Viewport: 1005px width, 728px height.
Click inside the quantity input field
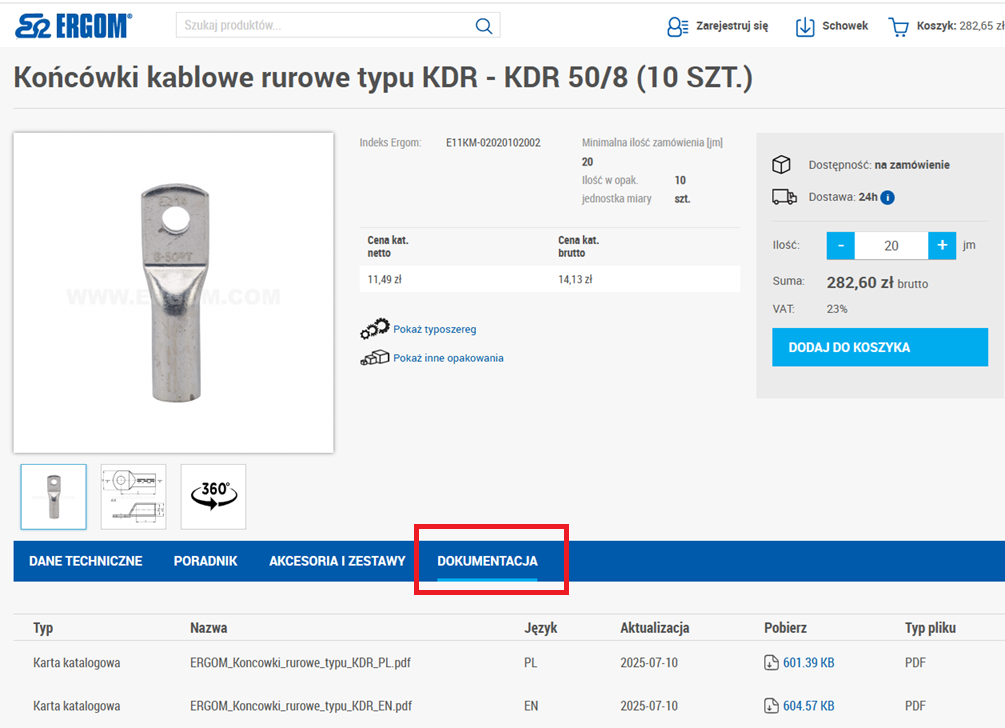[x=892, y=245]
